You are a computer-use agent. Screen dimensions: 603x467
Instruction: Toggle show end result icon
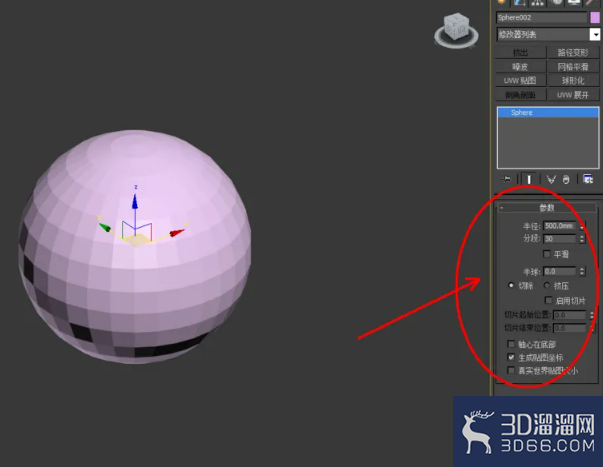point(529,179)
